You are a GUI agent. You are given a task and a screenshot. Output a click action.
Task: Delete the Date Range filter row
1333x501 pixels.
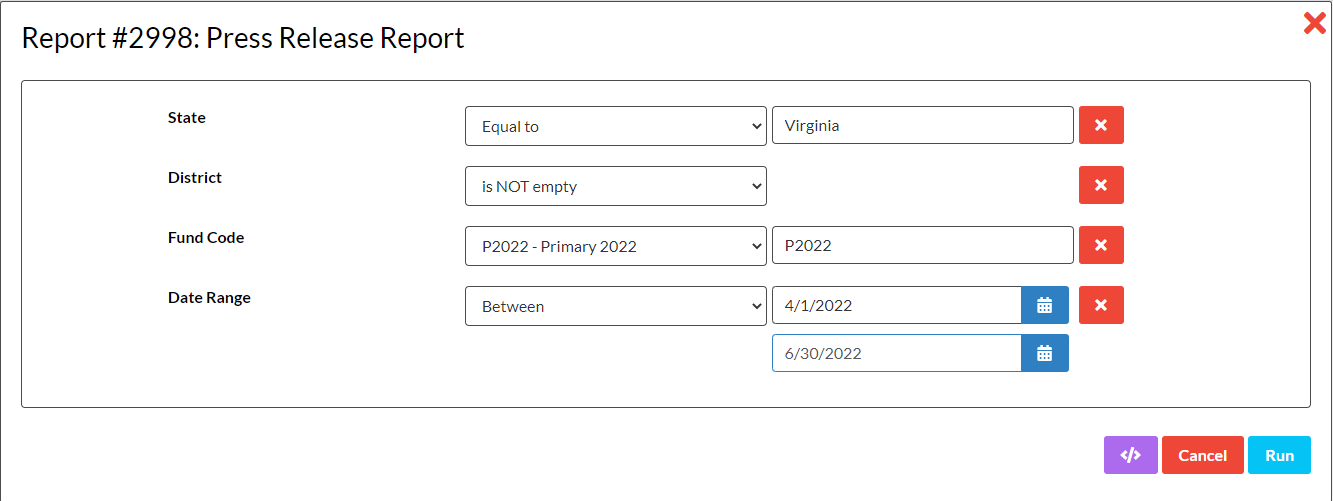pyautogui.click(x=1101, y=305)
